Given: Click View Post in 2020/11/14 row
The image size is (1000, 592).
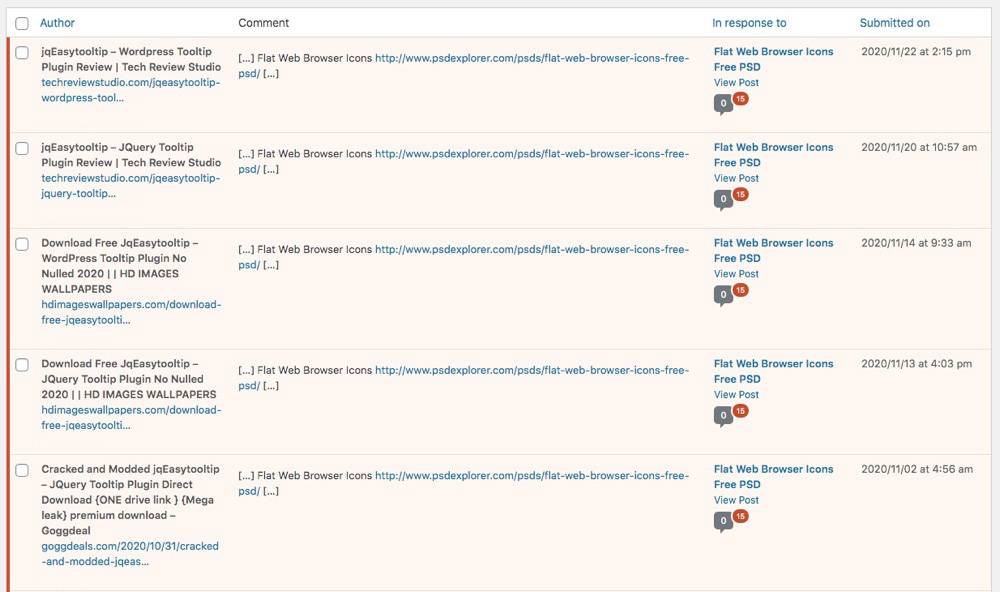Looking at the screenshot, I should coord(736,274).
